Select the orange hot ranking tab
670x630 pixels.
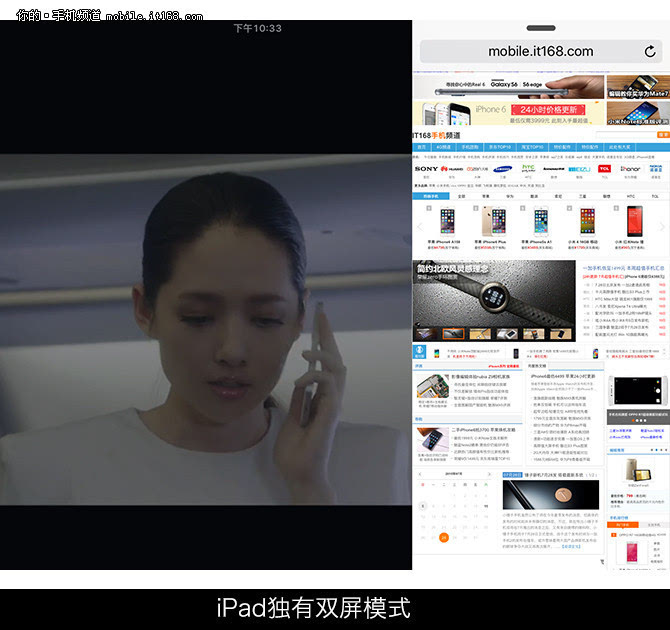tap(623, 524)
